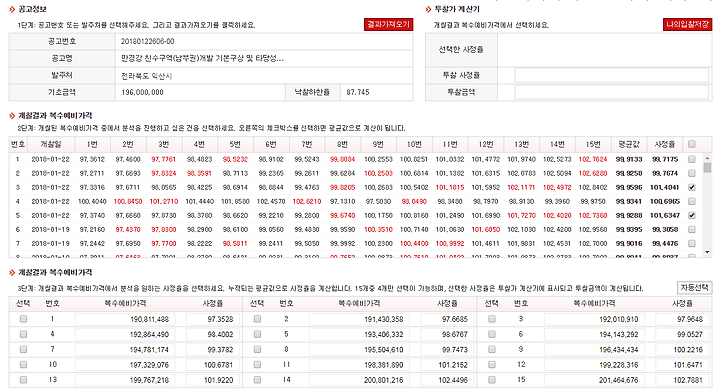
Task: Click the 8번 column header
Action: (x=342, y=144)
